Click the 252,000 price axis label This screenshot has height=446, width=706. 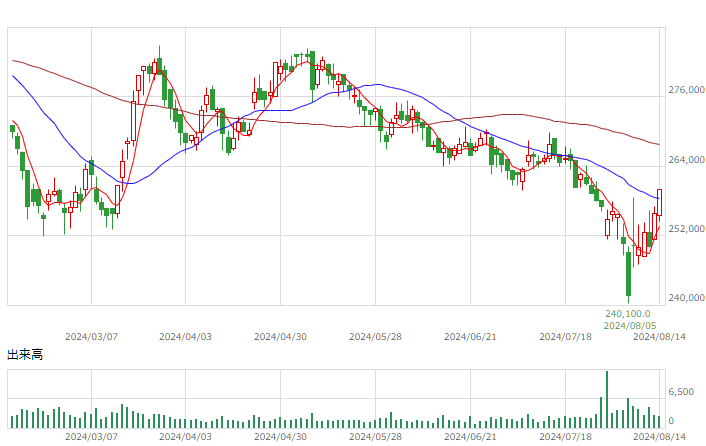coord(686,229)
